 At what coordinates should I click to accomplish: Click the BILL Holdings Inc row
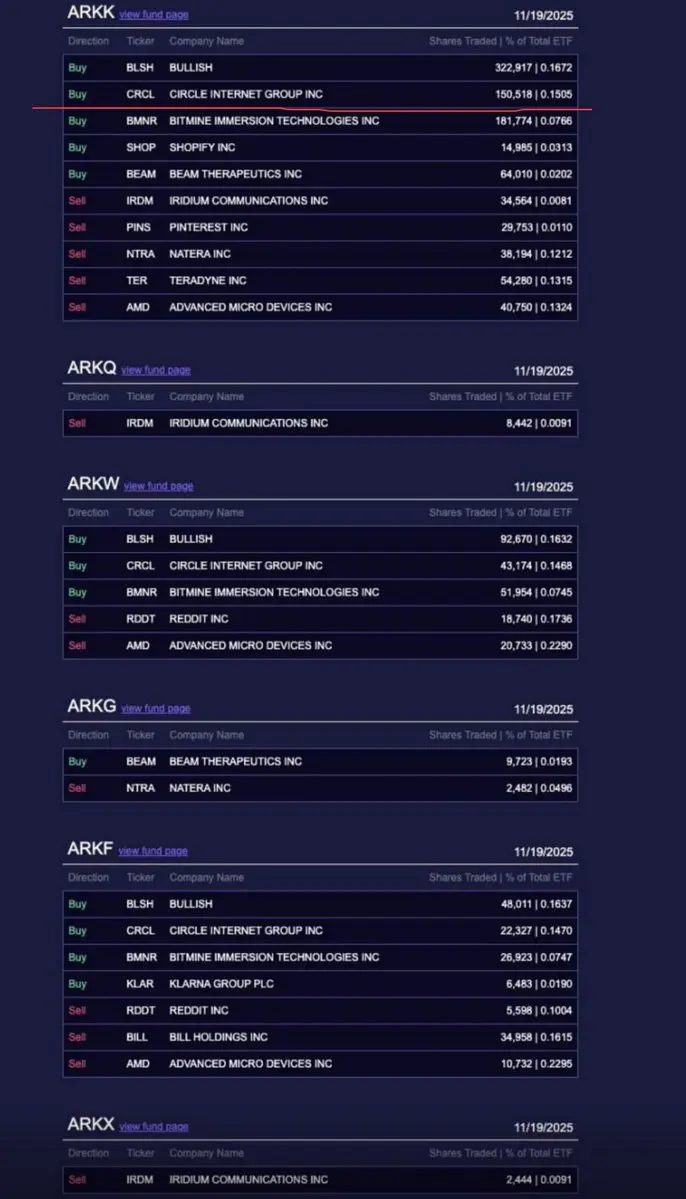[320, 1037]
